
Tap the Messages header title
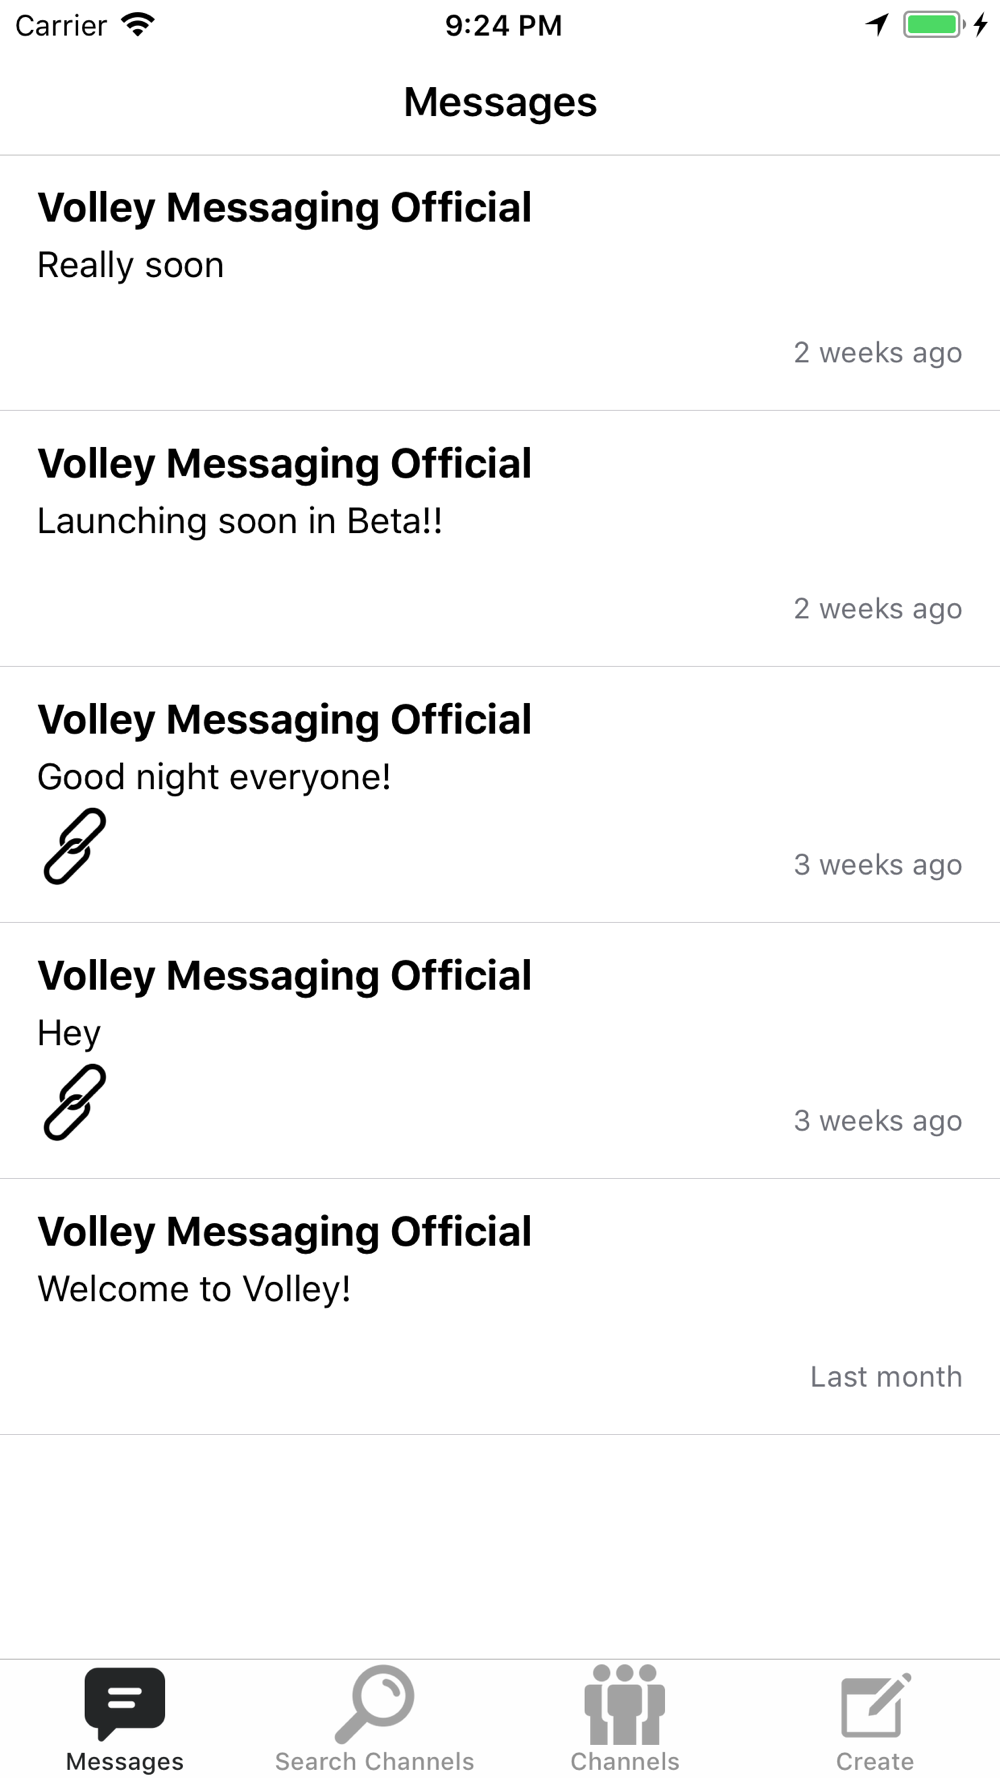pyautogui.click(x=500, y=102)
